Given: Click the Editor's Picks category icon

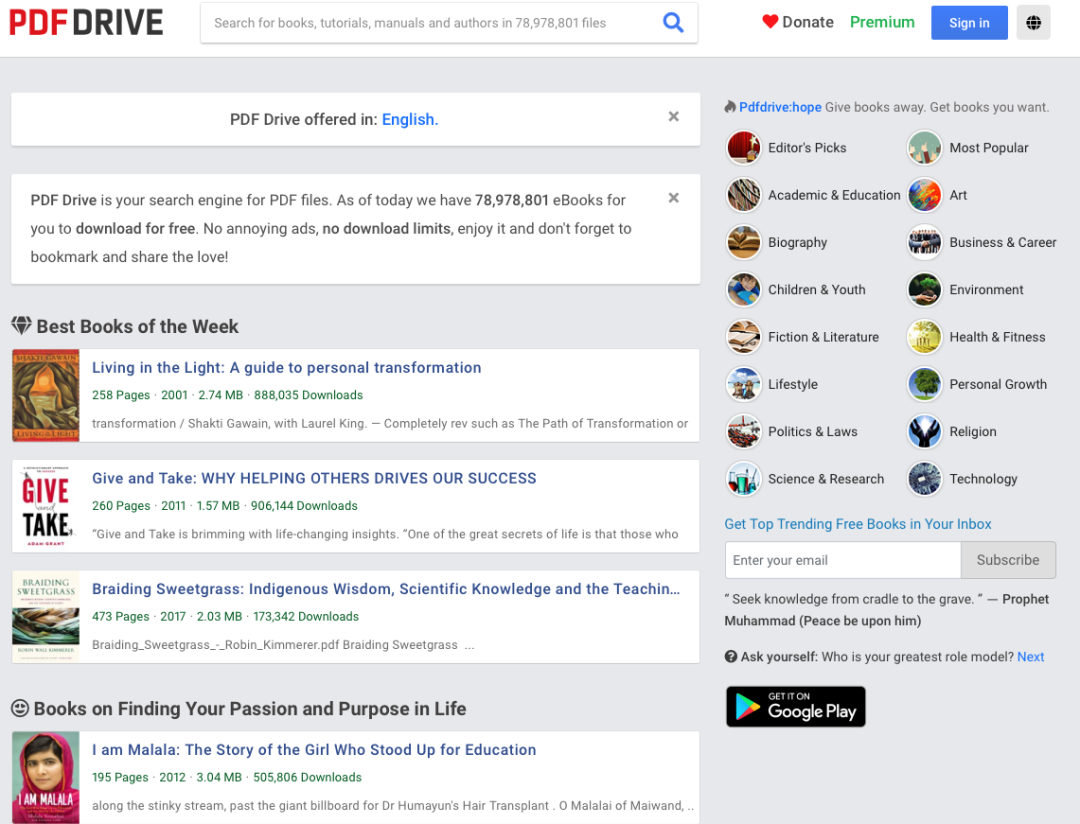Looking at the screenshot, I should pyautogui.click(x=744, y=147).
